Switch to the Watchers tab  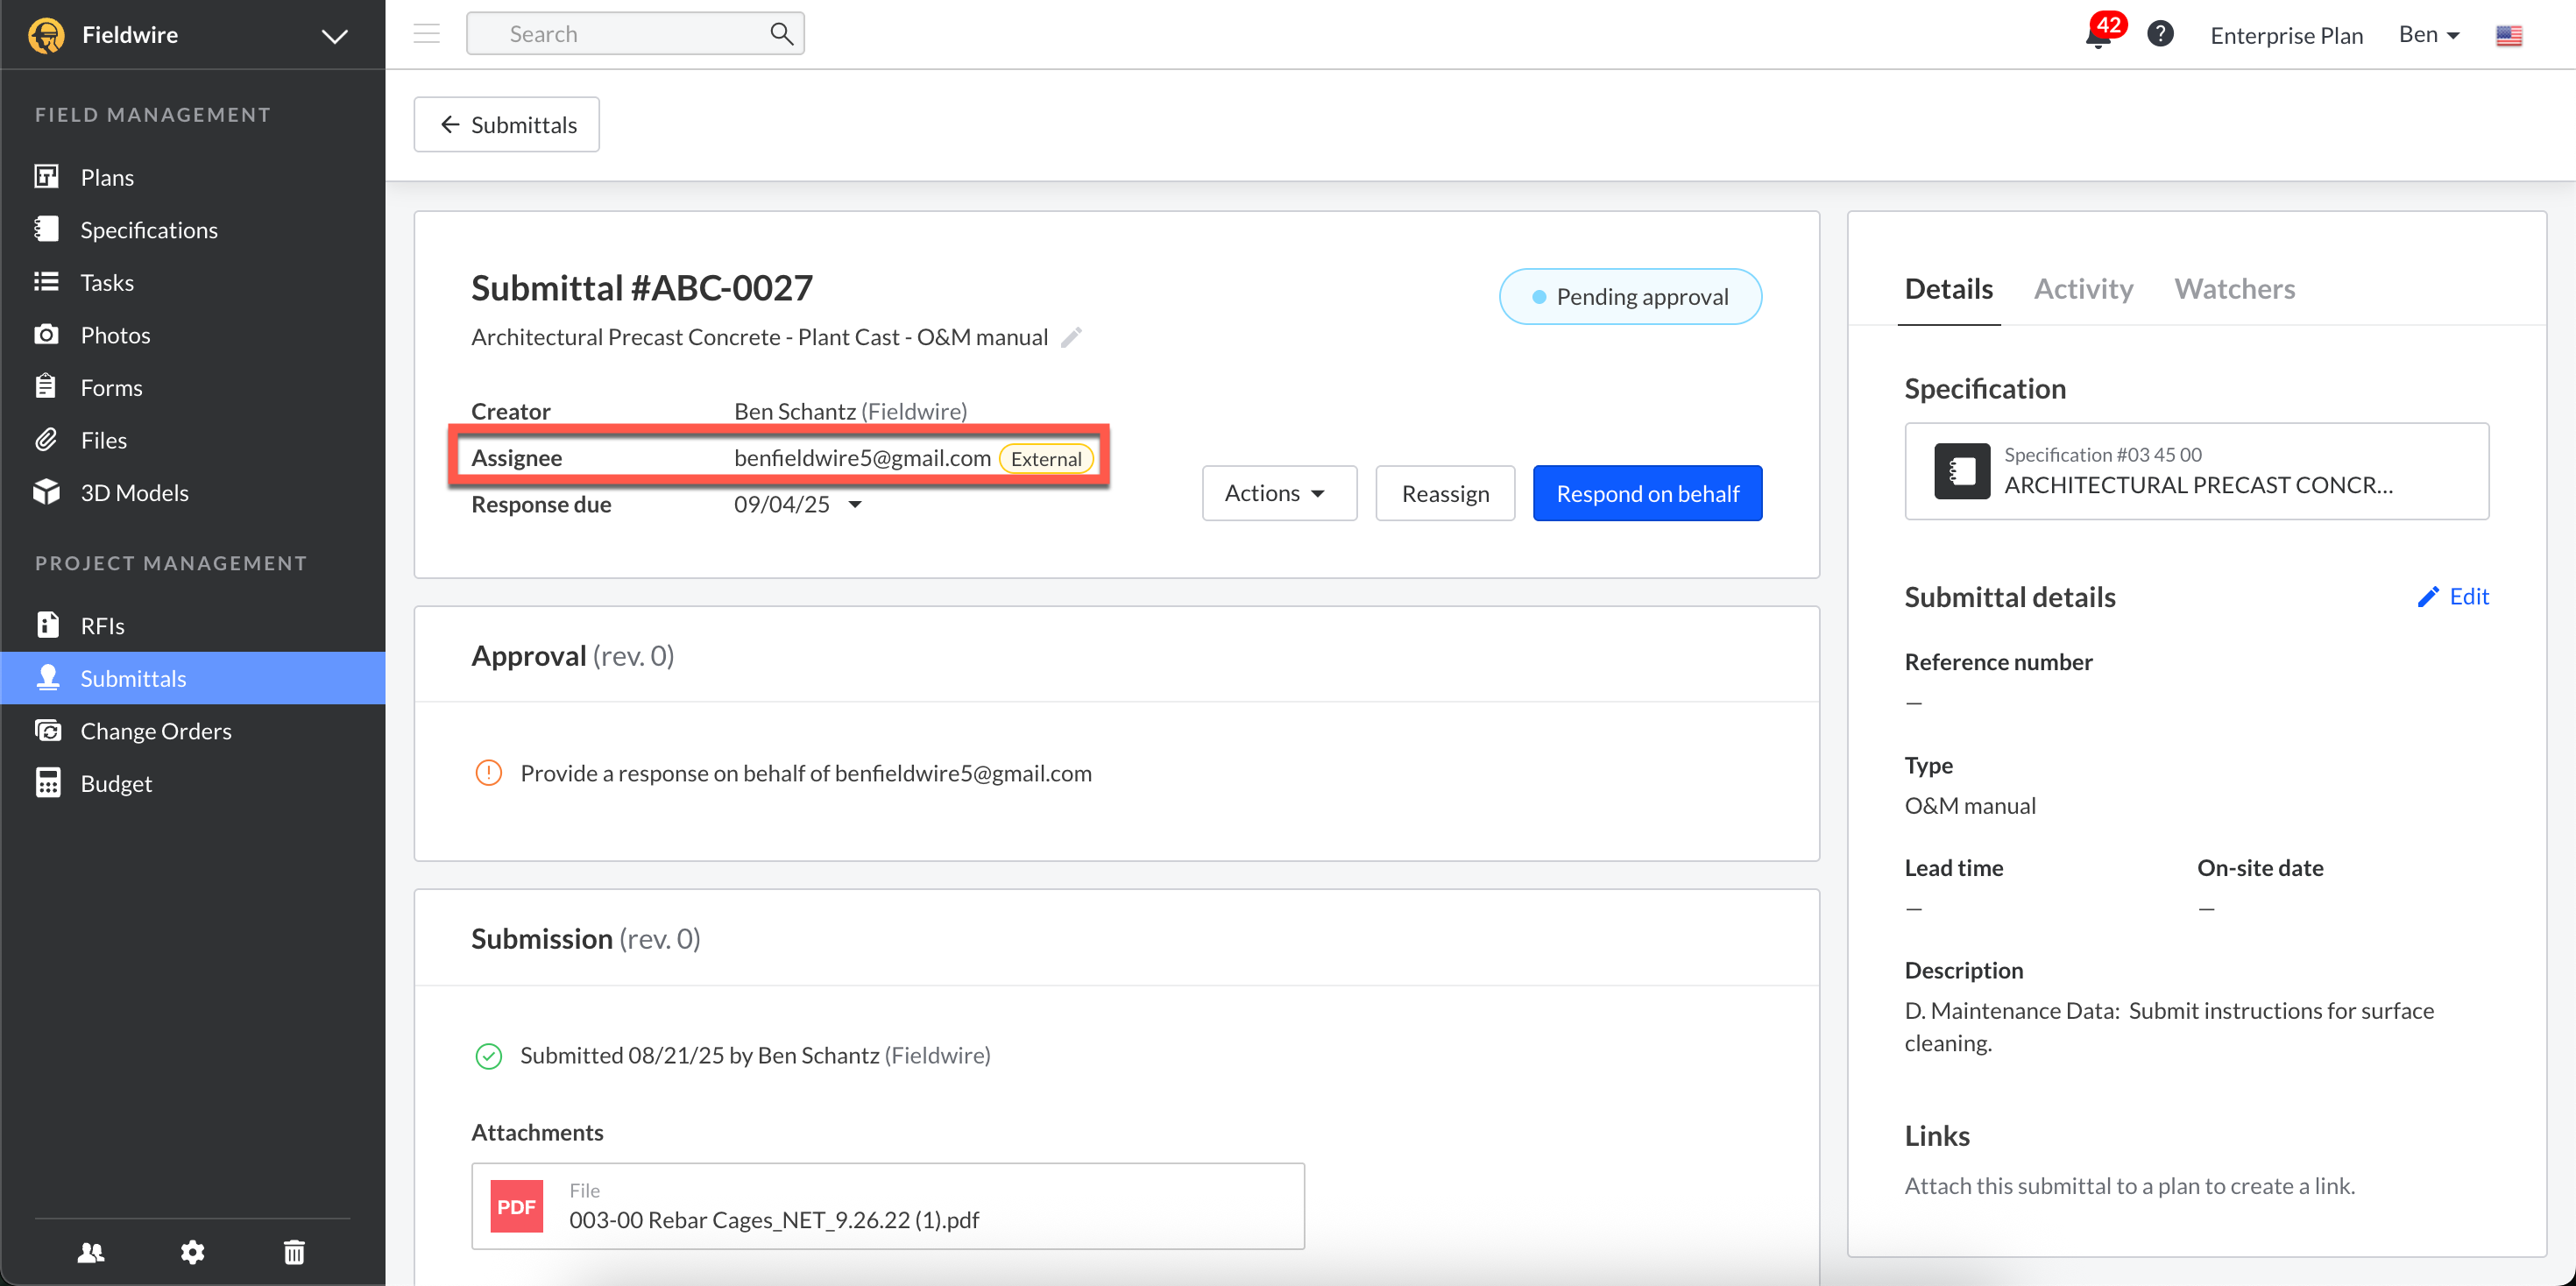(2234, 289)
